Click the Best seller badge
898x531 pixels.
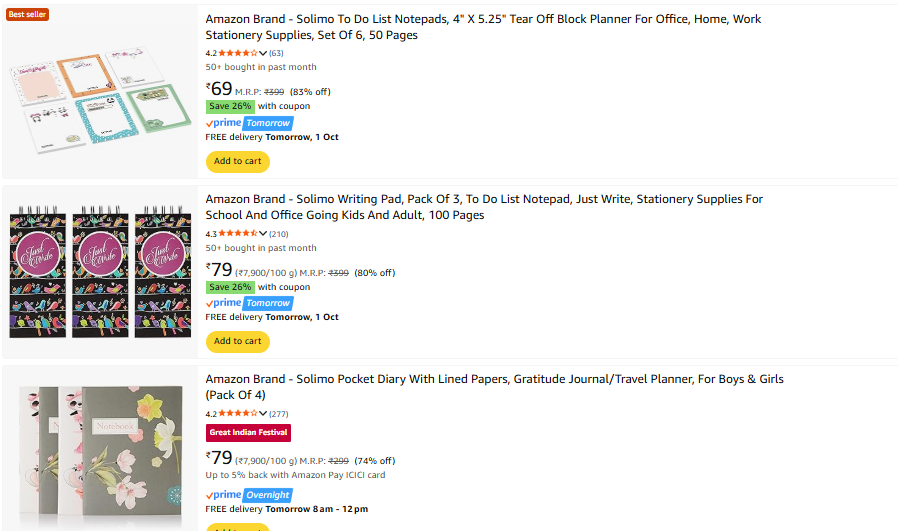pyautogui.click(x=28, y=15)
